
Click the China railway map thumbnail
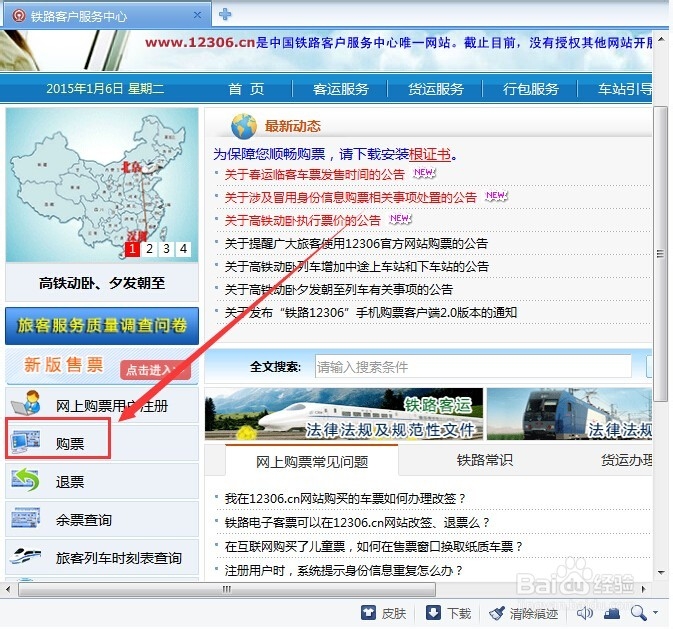click(102, 185)
